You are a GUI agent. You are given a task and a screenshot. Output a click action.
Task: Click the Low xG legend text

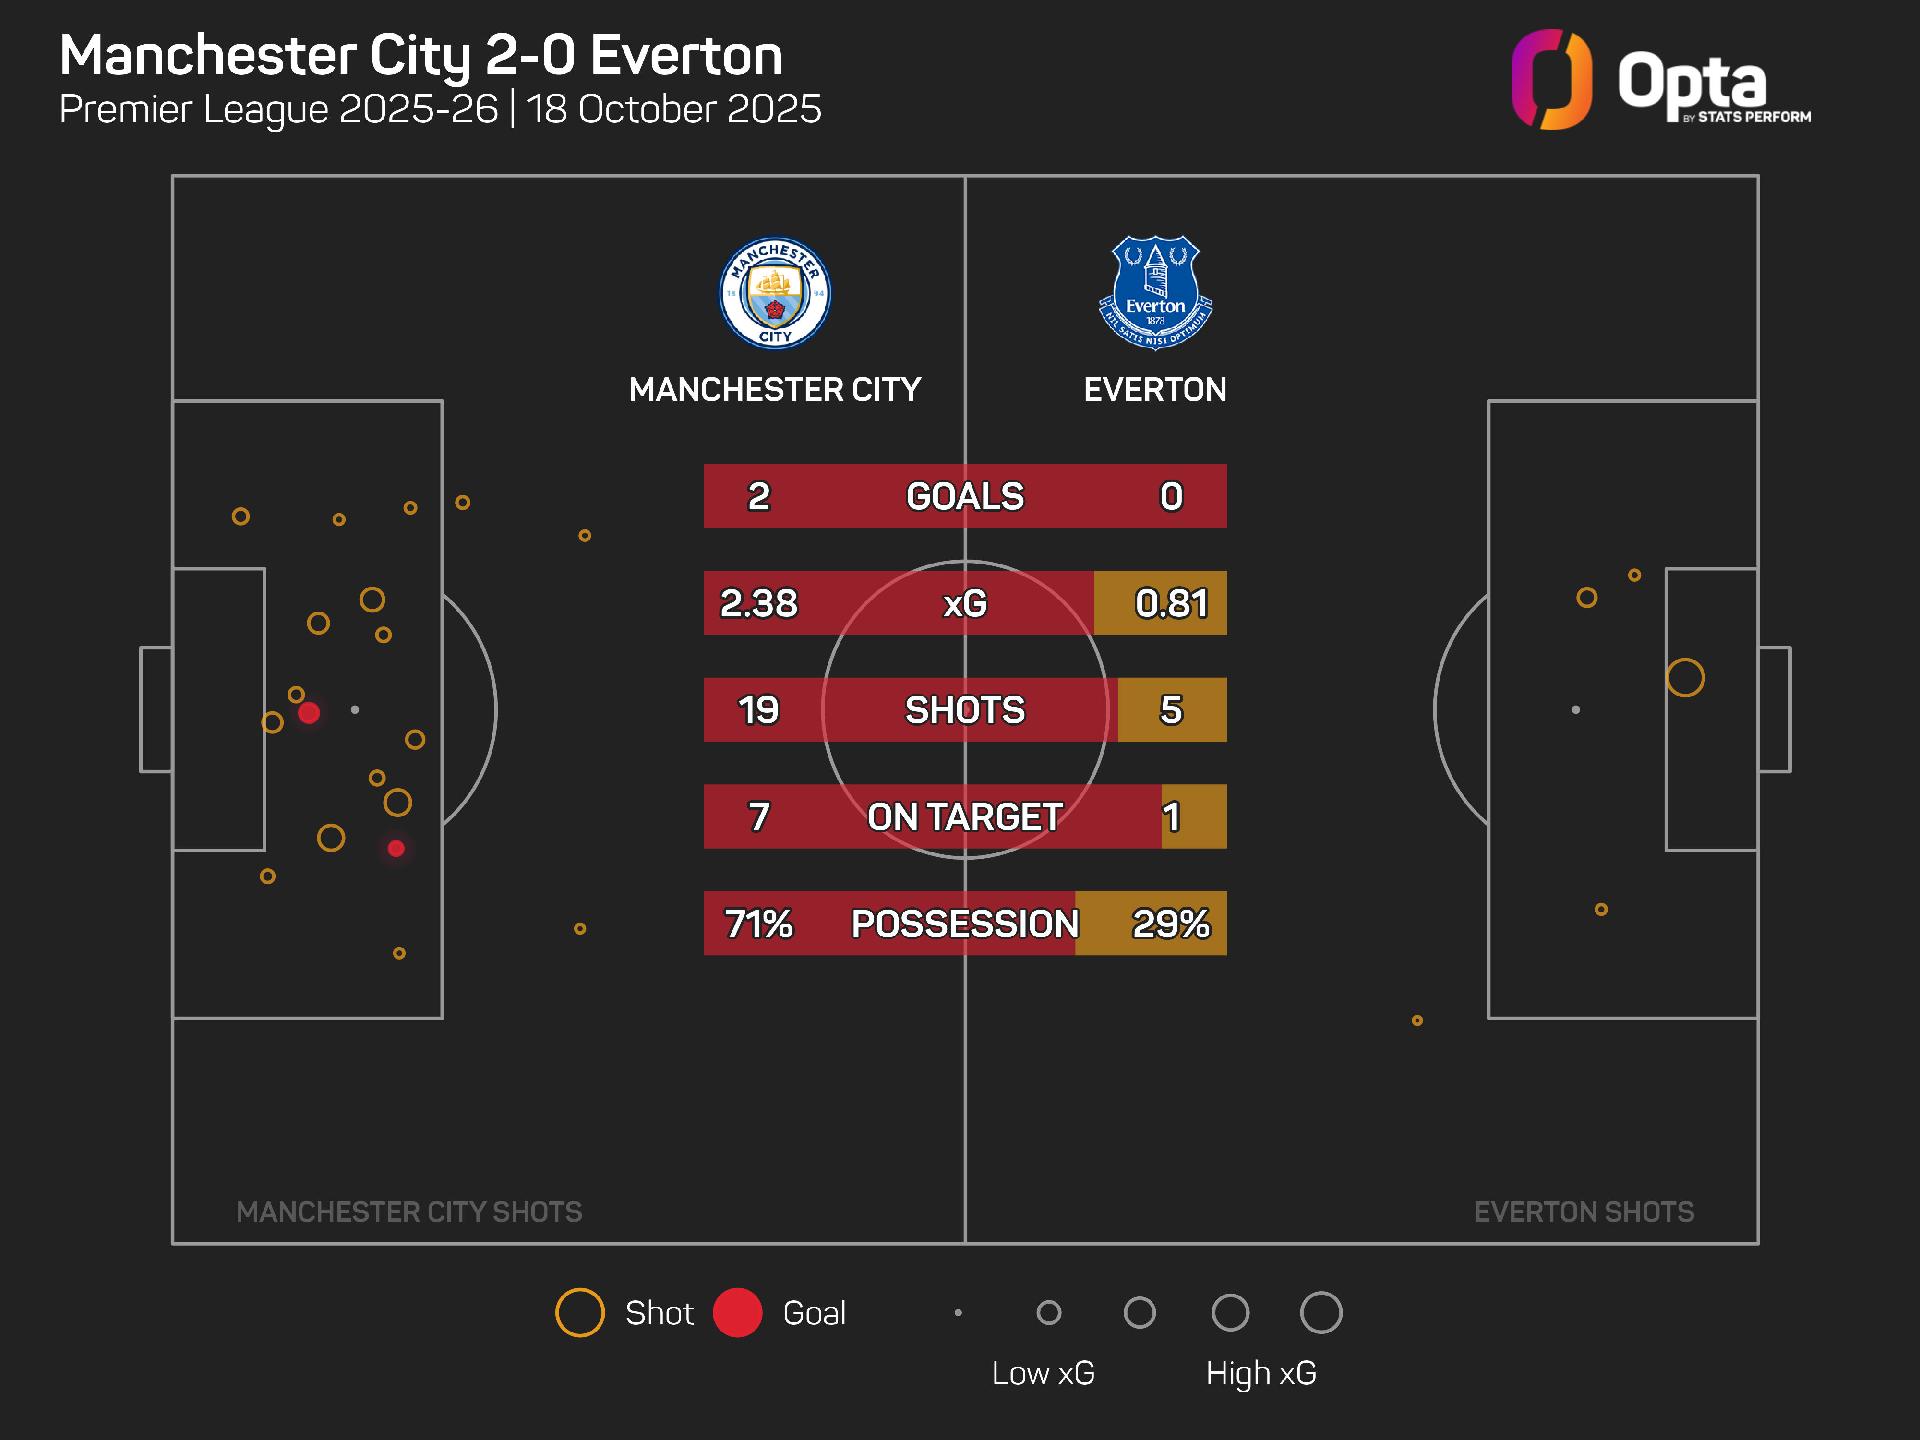click(x=1043, y=1373)
